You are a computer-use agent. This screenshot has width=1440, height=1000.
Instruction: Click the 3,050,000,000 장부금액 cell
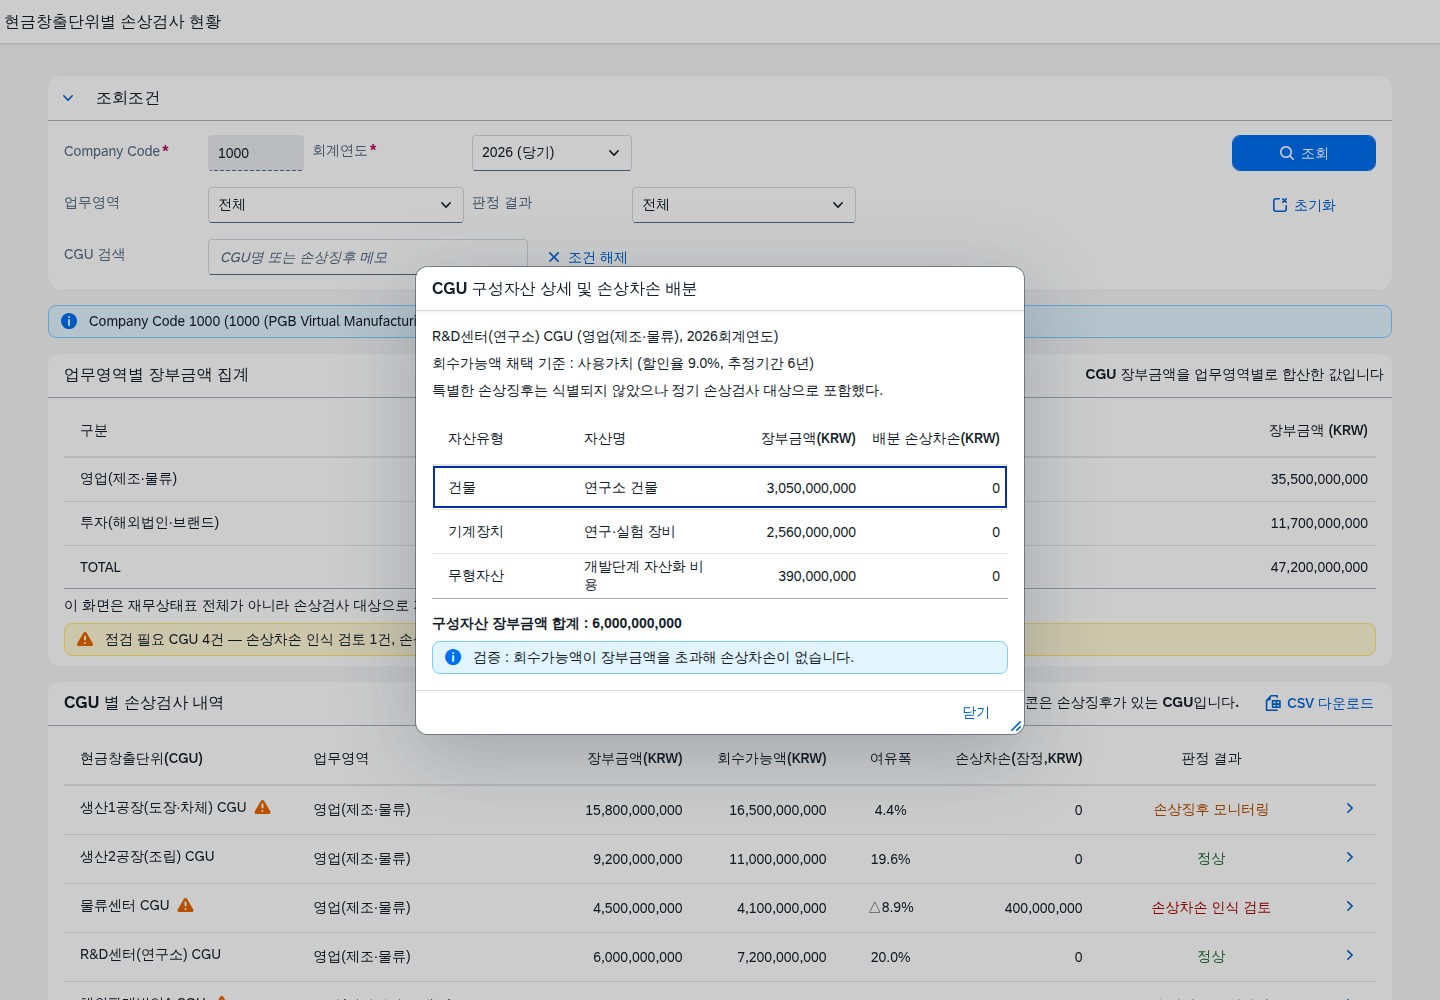point(811,488)
